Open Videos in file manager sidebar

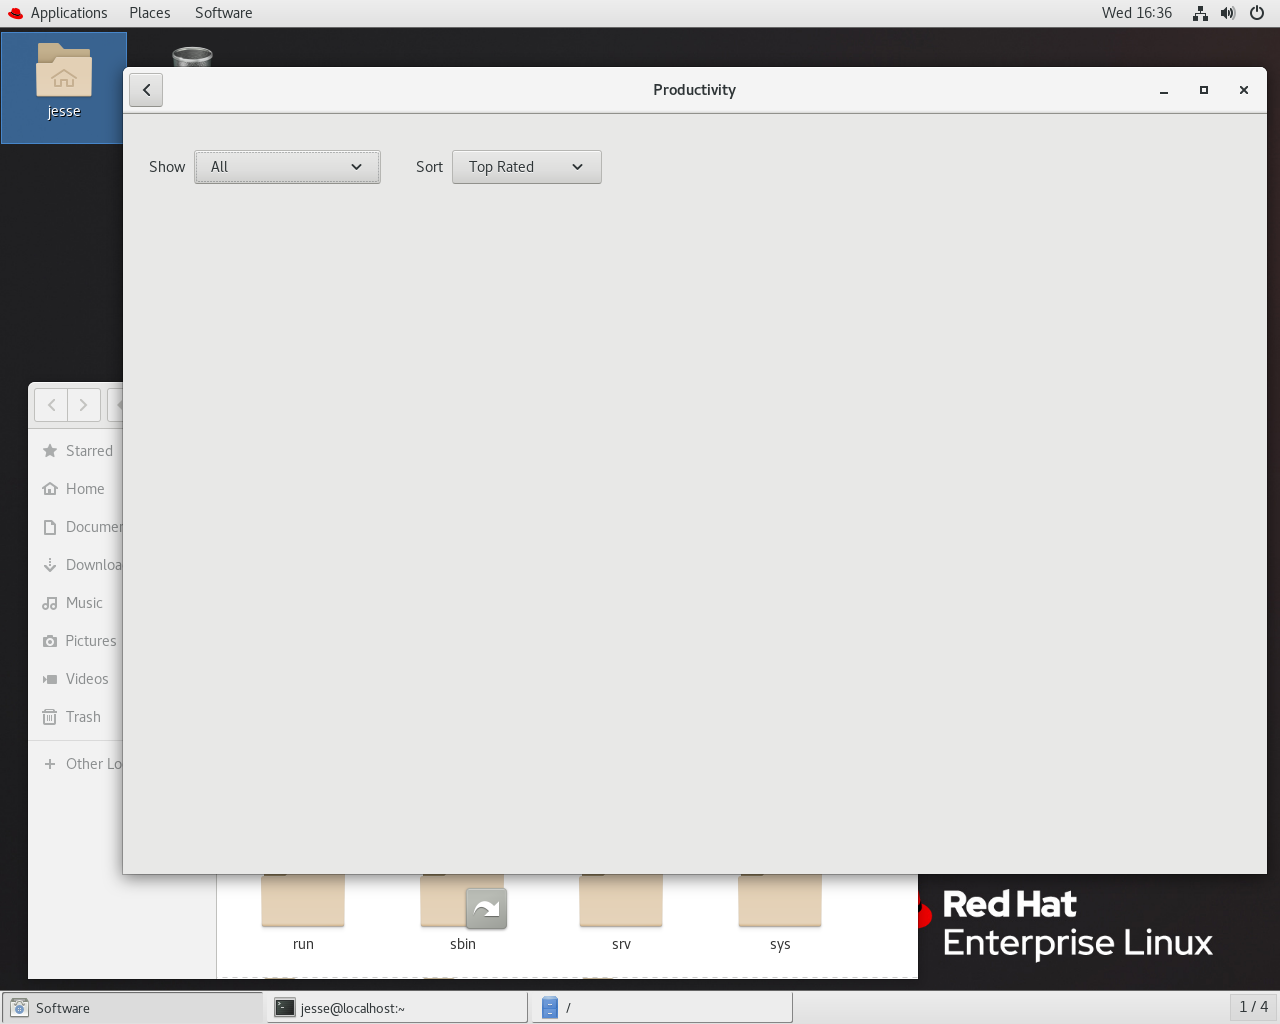click(76, 679)
